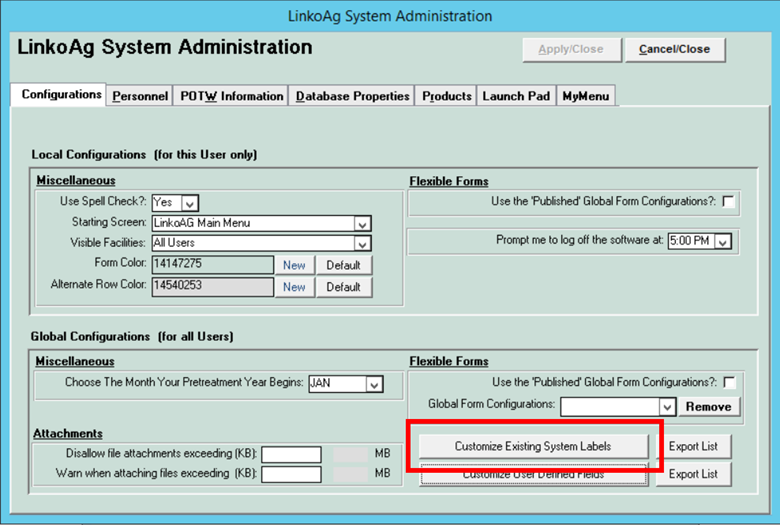Open the POTW Information tab
Image resolution: width=780 pixels, height=525 pixels.
231,96
